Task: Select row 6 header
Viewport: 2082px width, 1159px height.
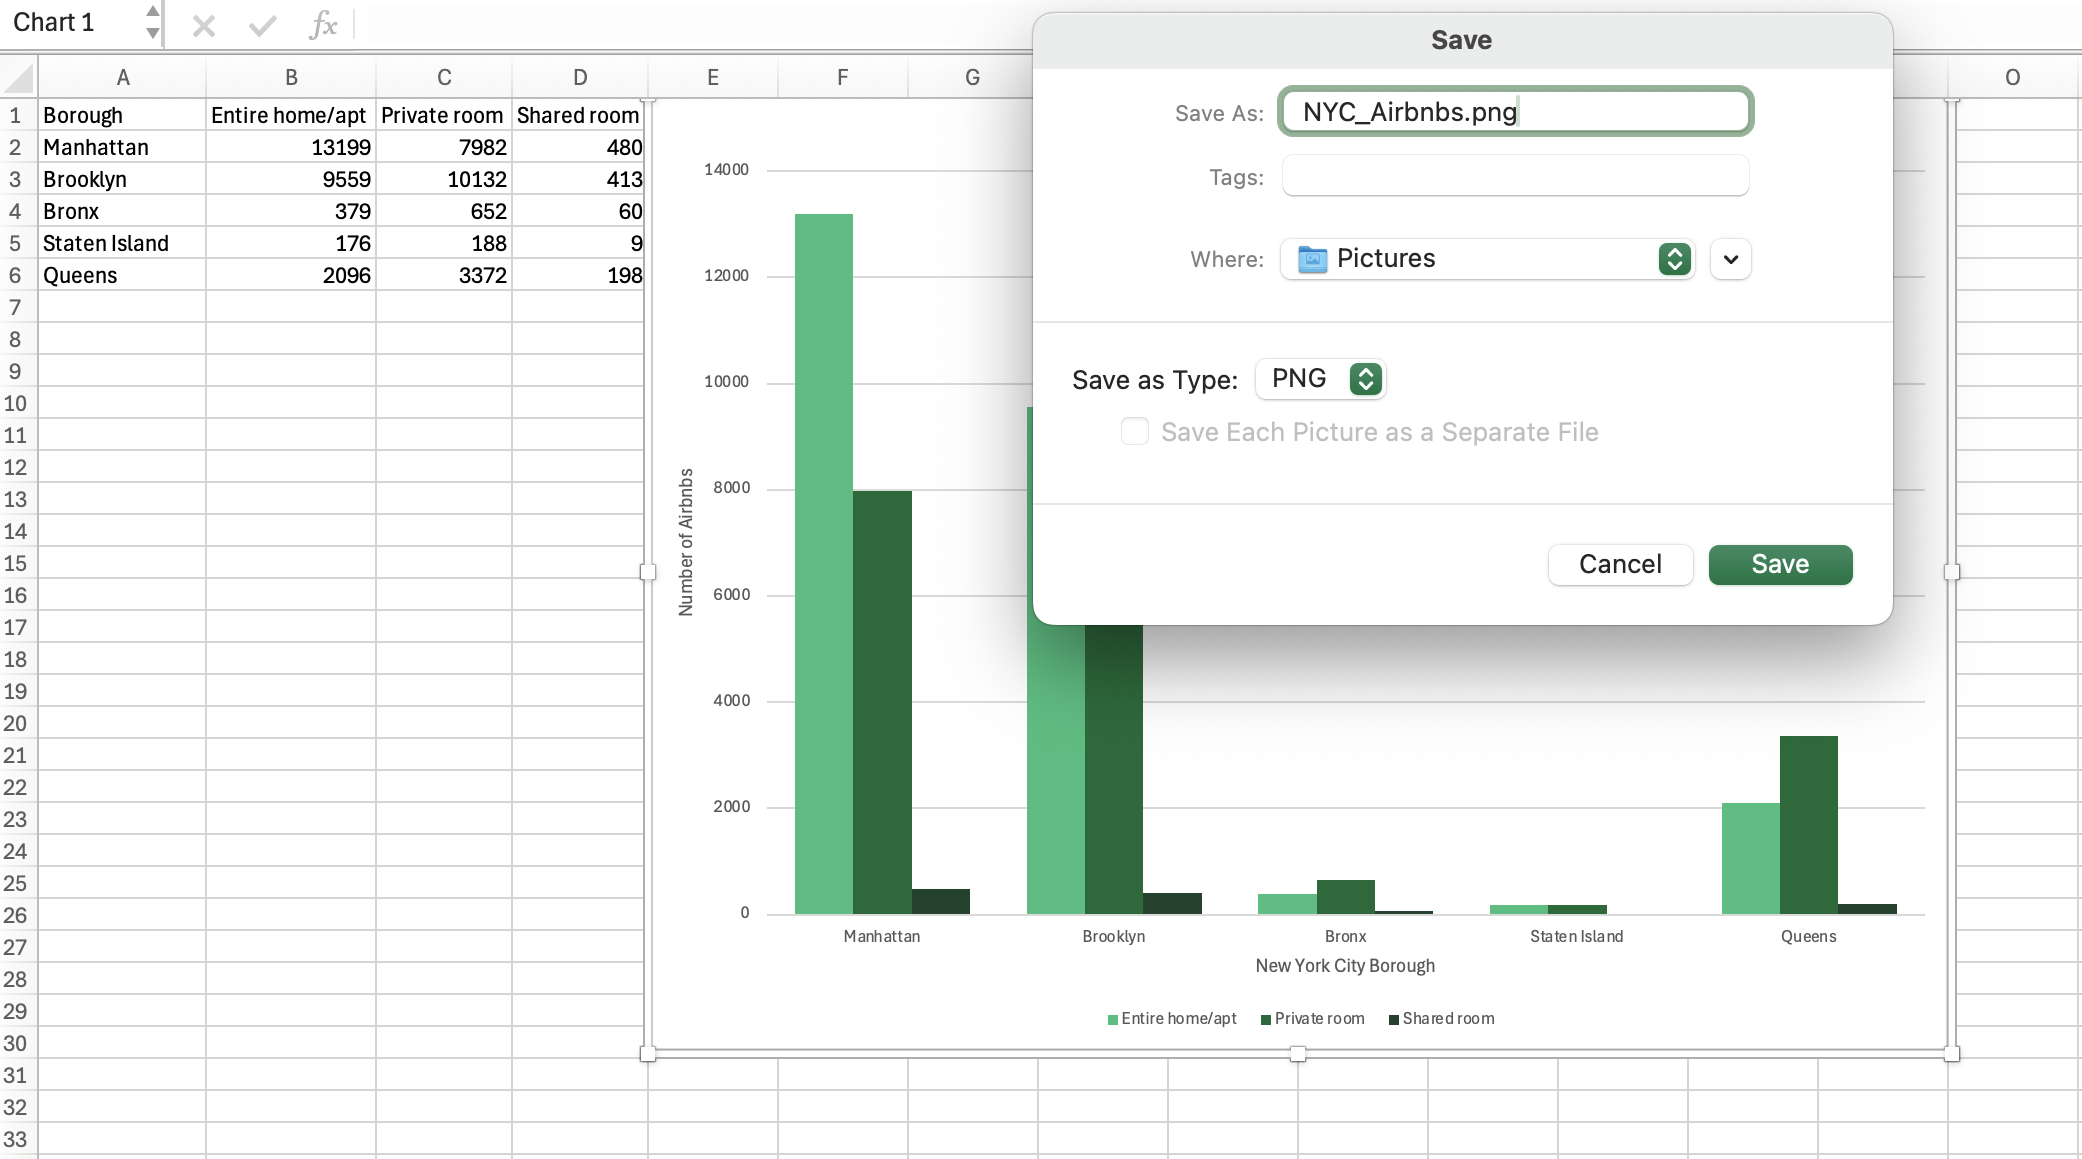Action: [x=16, y=275]
